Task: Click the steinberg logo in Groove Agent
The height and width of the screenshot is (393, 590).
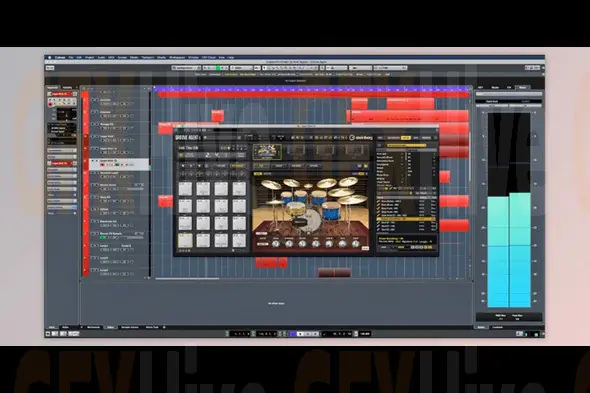Action: (x=360, y=137)
